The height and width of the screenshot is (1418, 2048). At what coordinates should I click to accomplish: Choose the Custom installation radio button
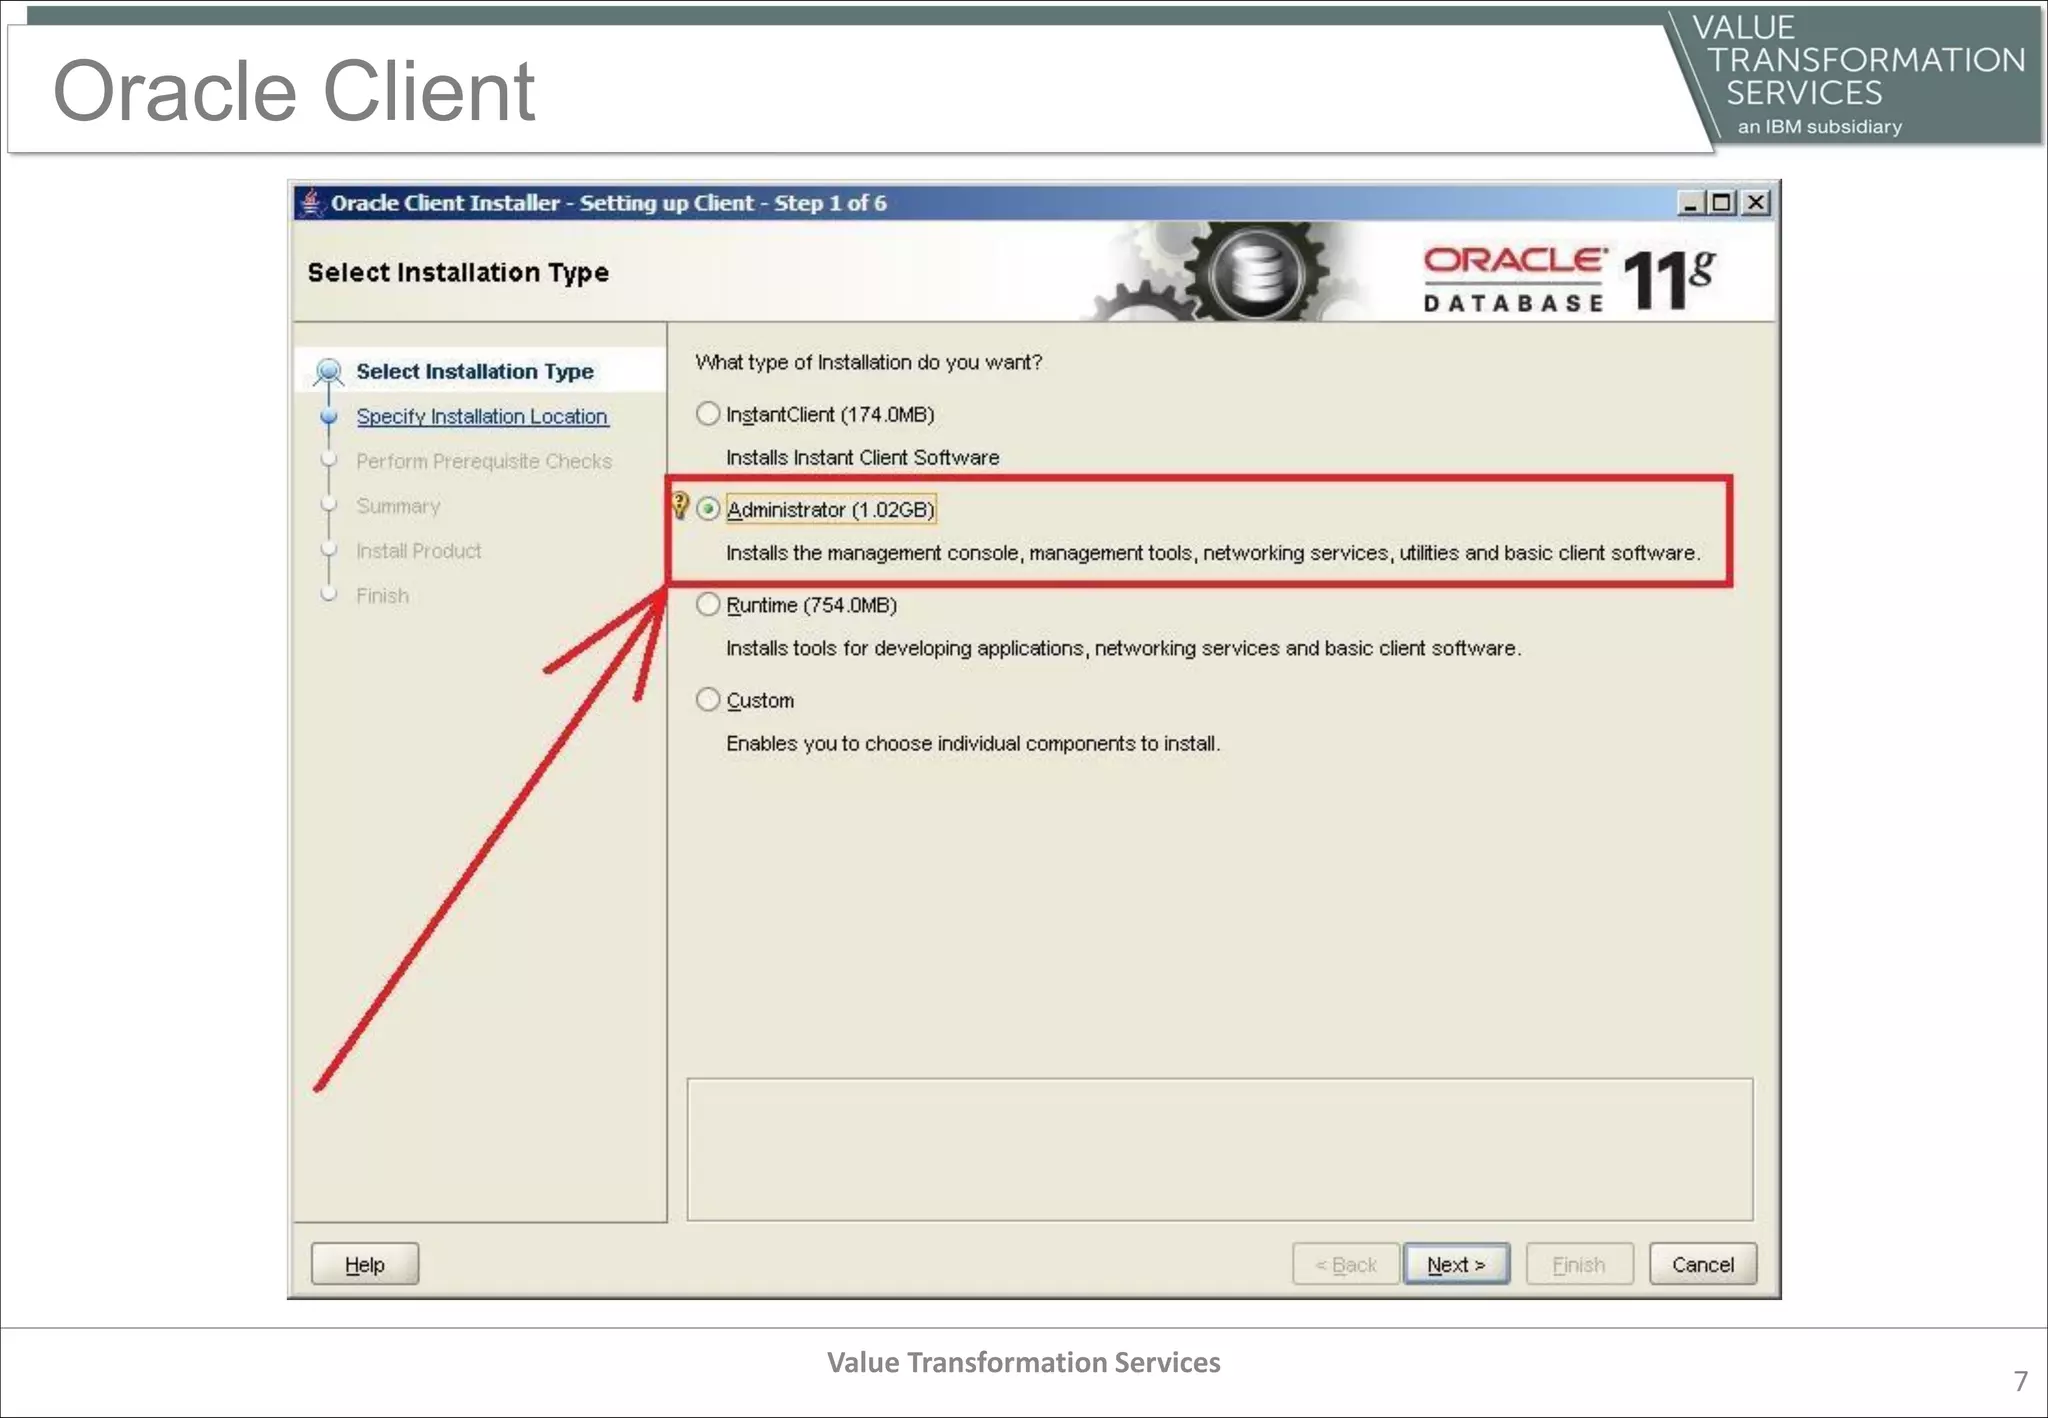(x=708, y=700)
